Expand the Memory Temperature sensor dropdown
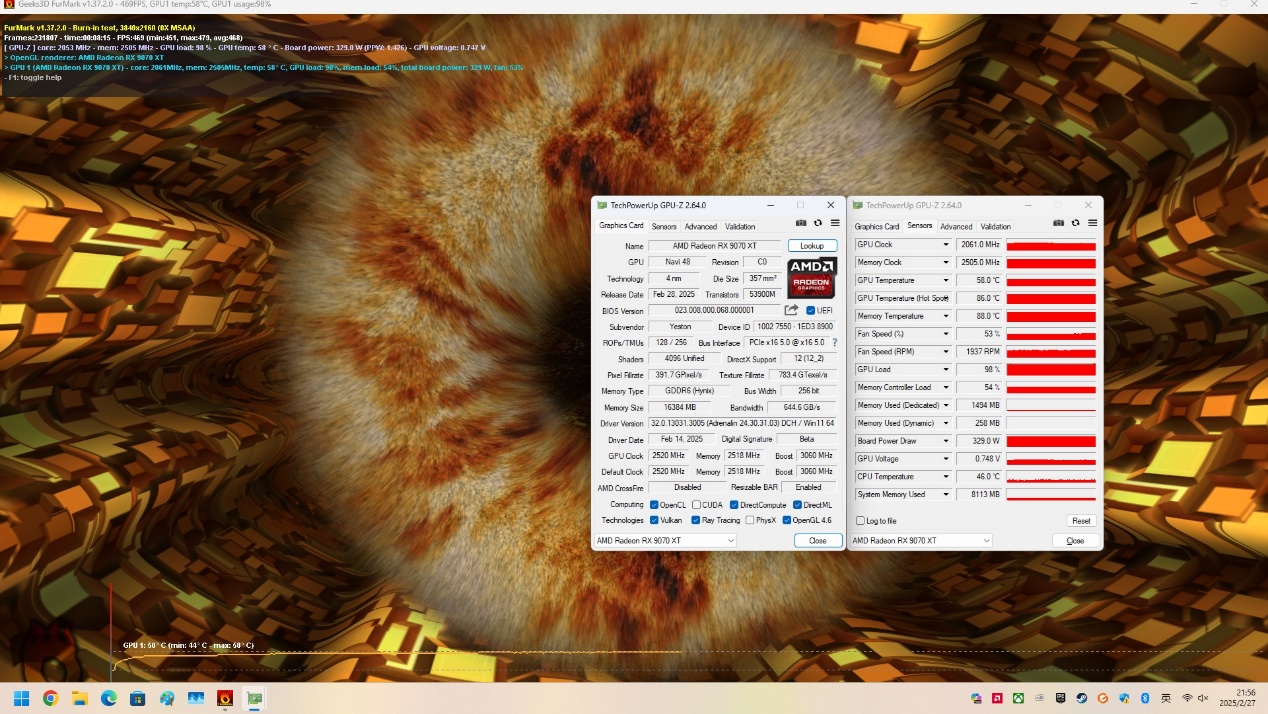This screenshot has width=1268, height=714. [x=946, y=316]
